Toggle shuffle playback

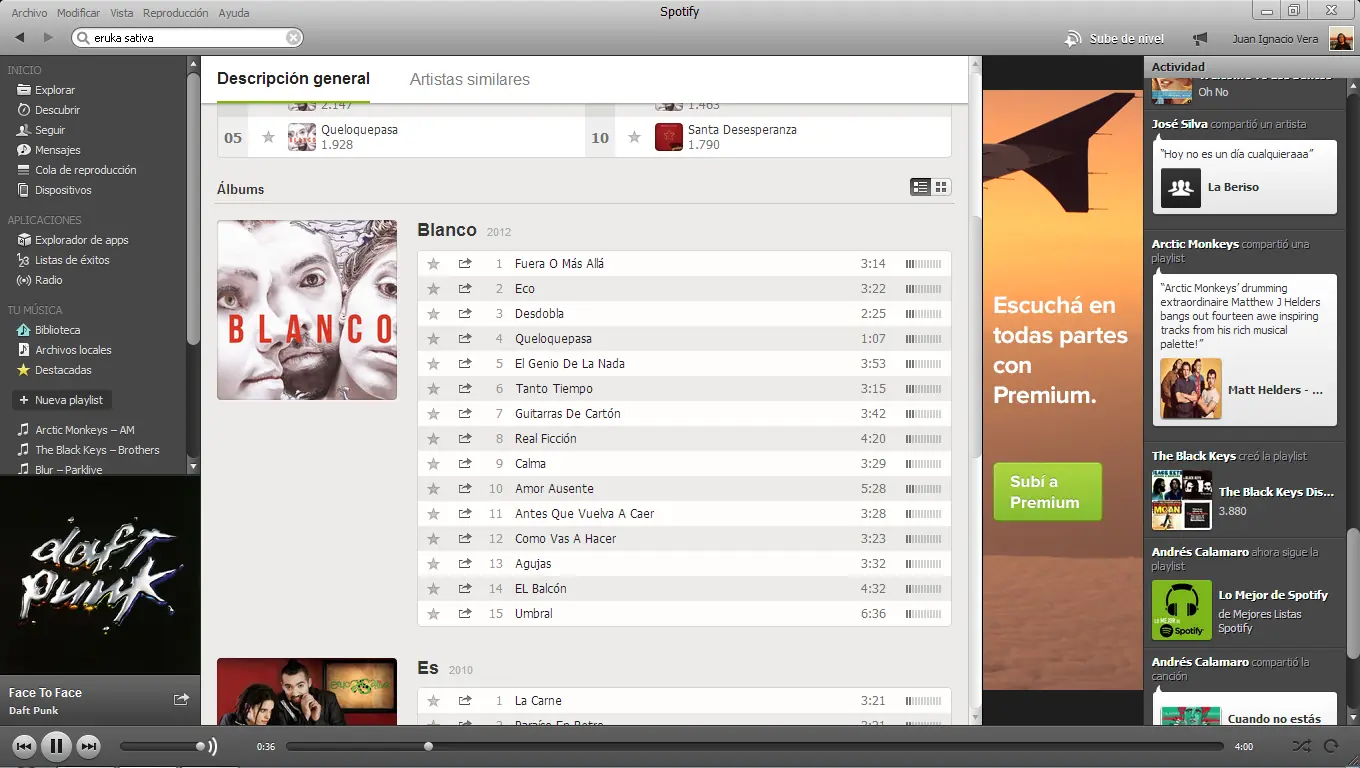[x=1300, y=746]
